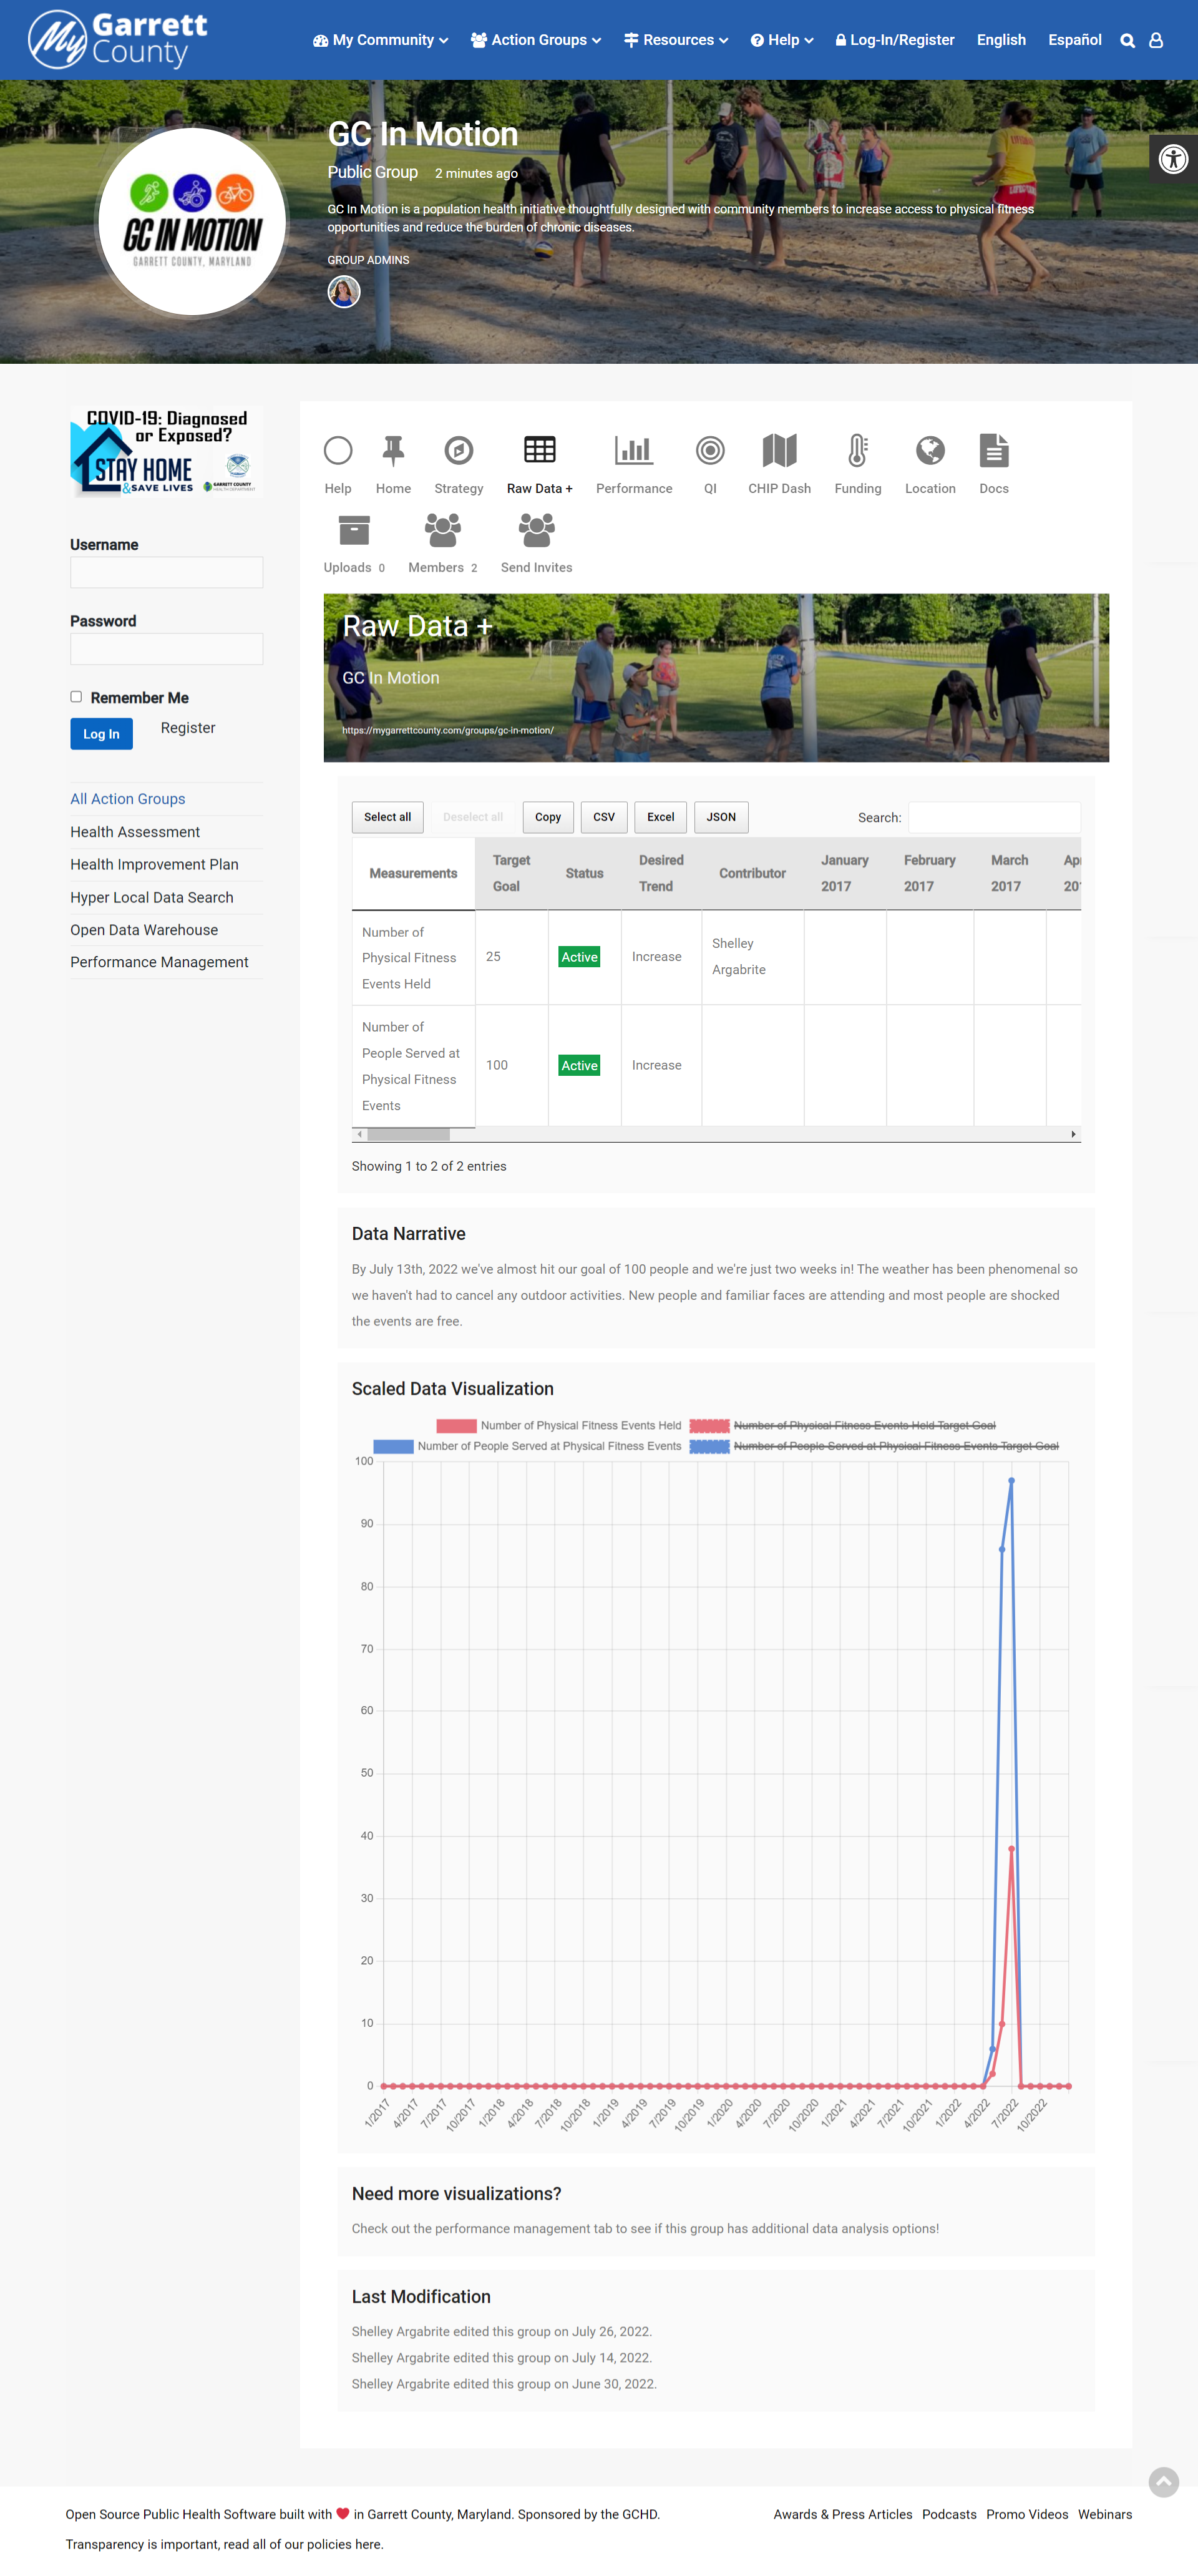This screenshot has height=2576, width=1198.
Task: Open the Strategy compass icon
Action: [x=458, y=451]
